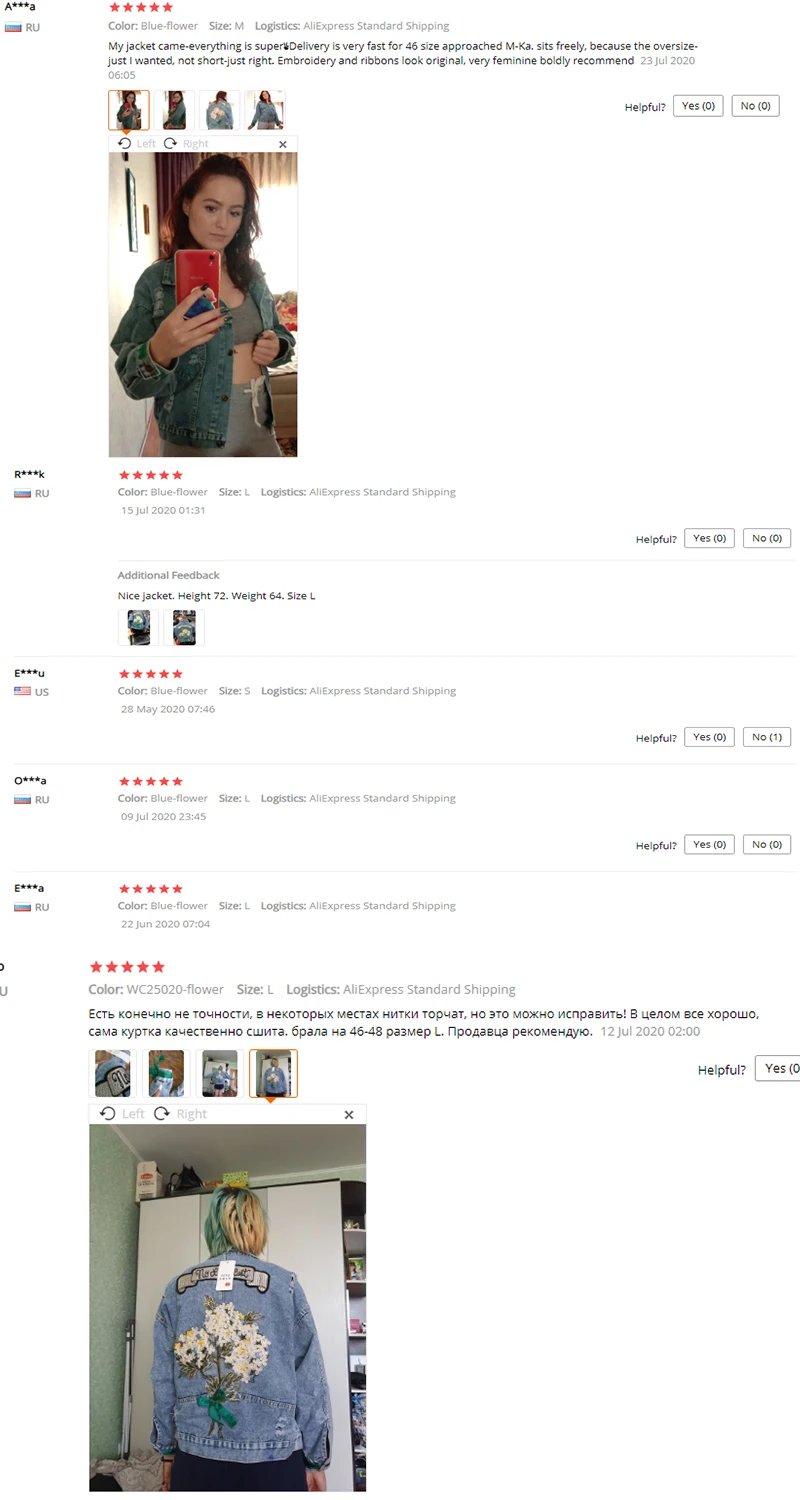Screen dimensions: 800x1500
Task: Click the enlarged mirror selfie photo
Action: point(203,304)
